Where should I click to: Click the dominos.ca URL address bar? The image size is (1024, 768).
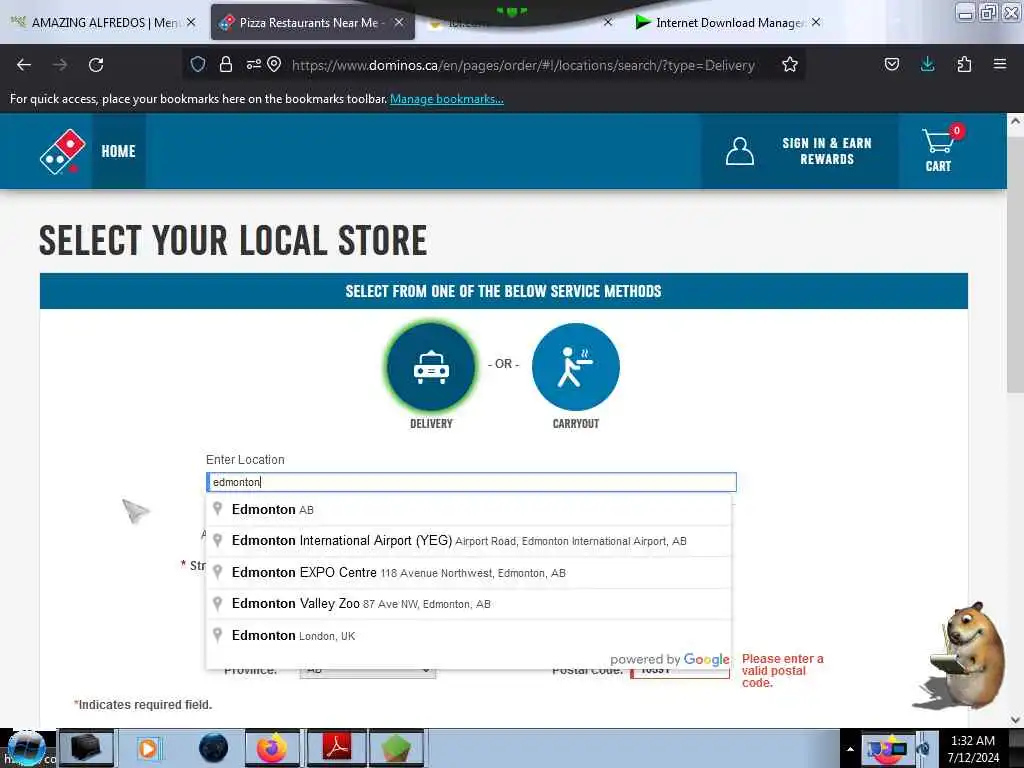pyautogui.click(x=523, y=65)
